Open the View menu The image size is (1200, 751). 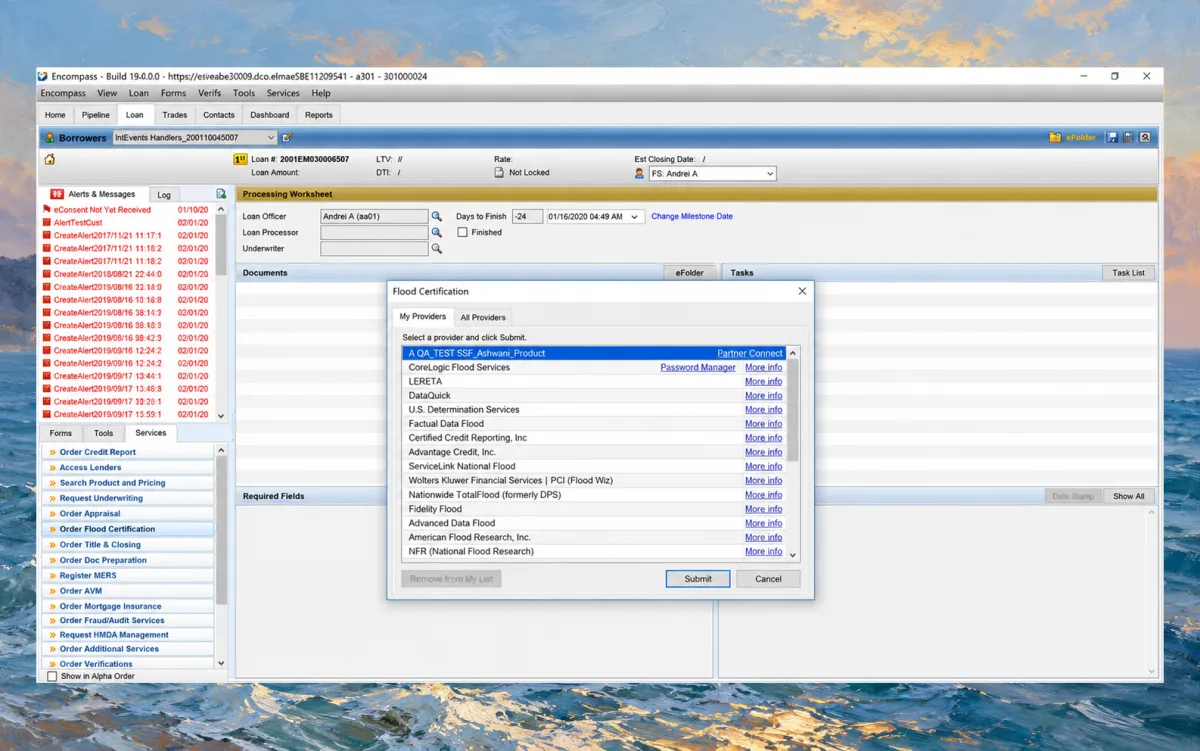click(x=107, y=93)
